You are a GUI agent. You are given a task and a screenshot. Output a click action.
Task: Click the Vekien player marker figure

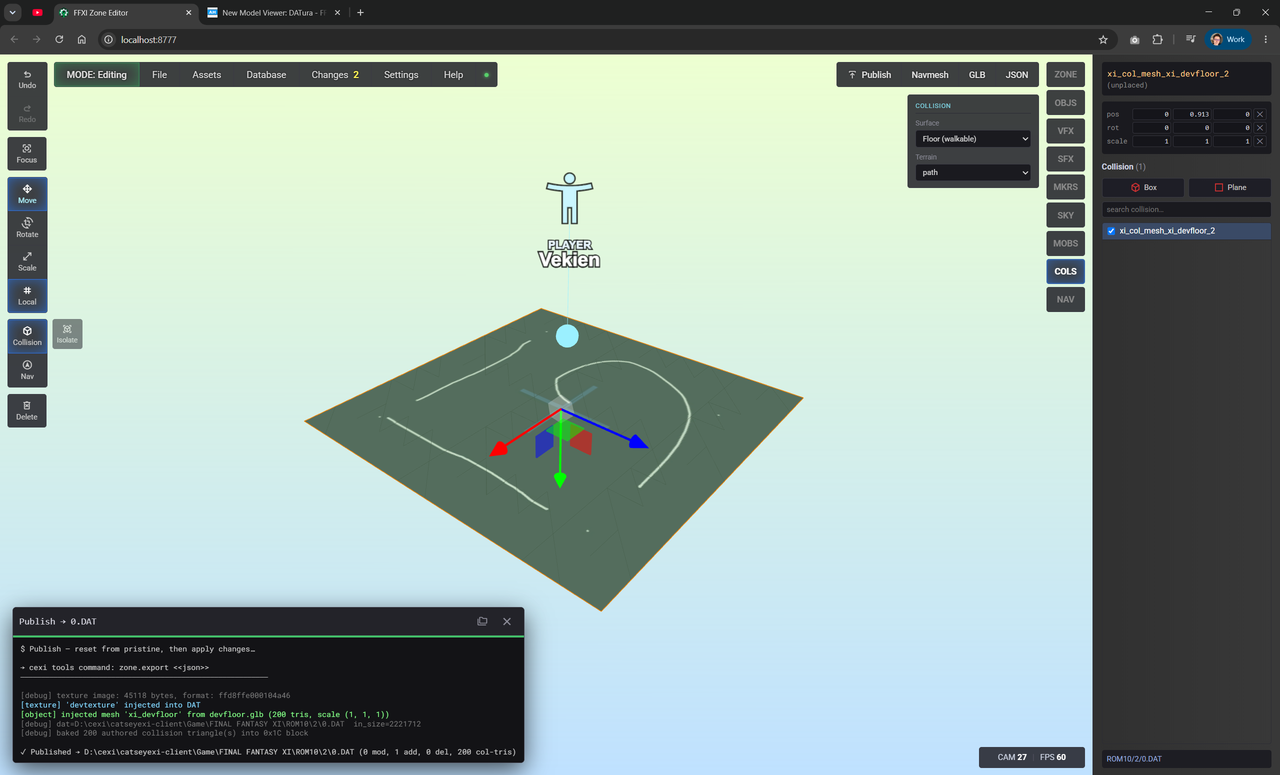coord(569,199)
